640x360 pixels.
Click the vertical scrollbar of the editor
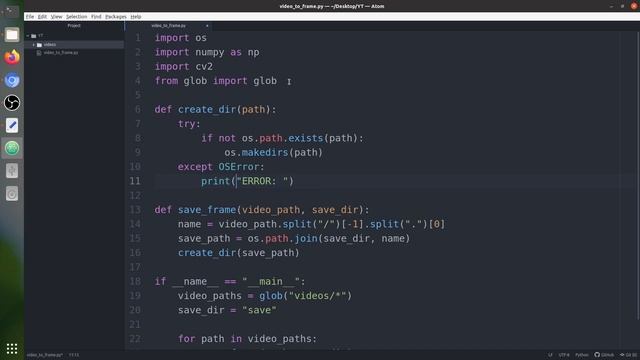[x=638, y=176]
